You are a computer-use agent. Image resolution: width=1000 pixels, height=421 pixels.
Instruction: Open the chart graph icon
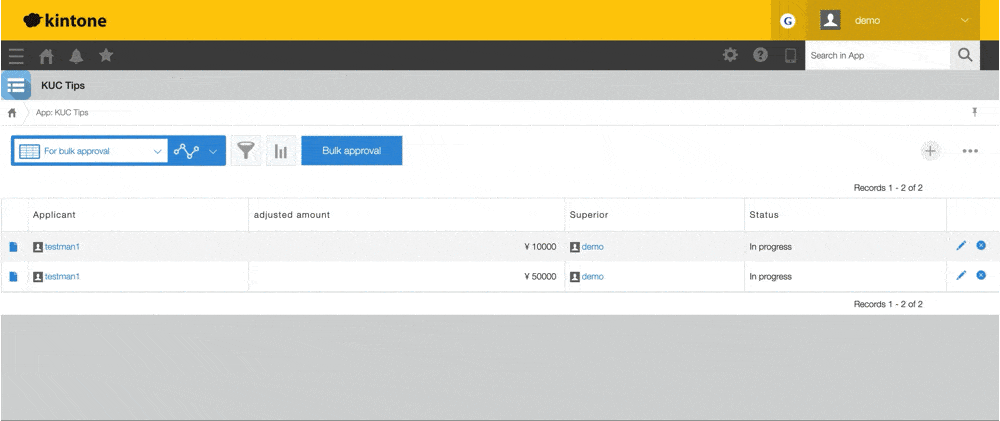click(281, 151)
